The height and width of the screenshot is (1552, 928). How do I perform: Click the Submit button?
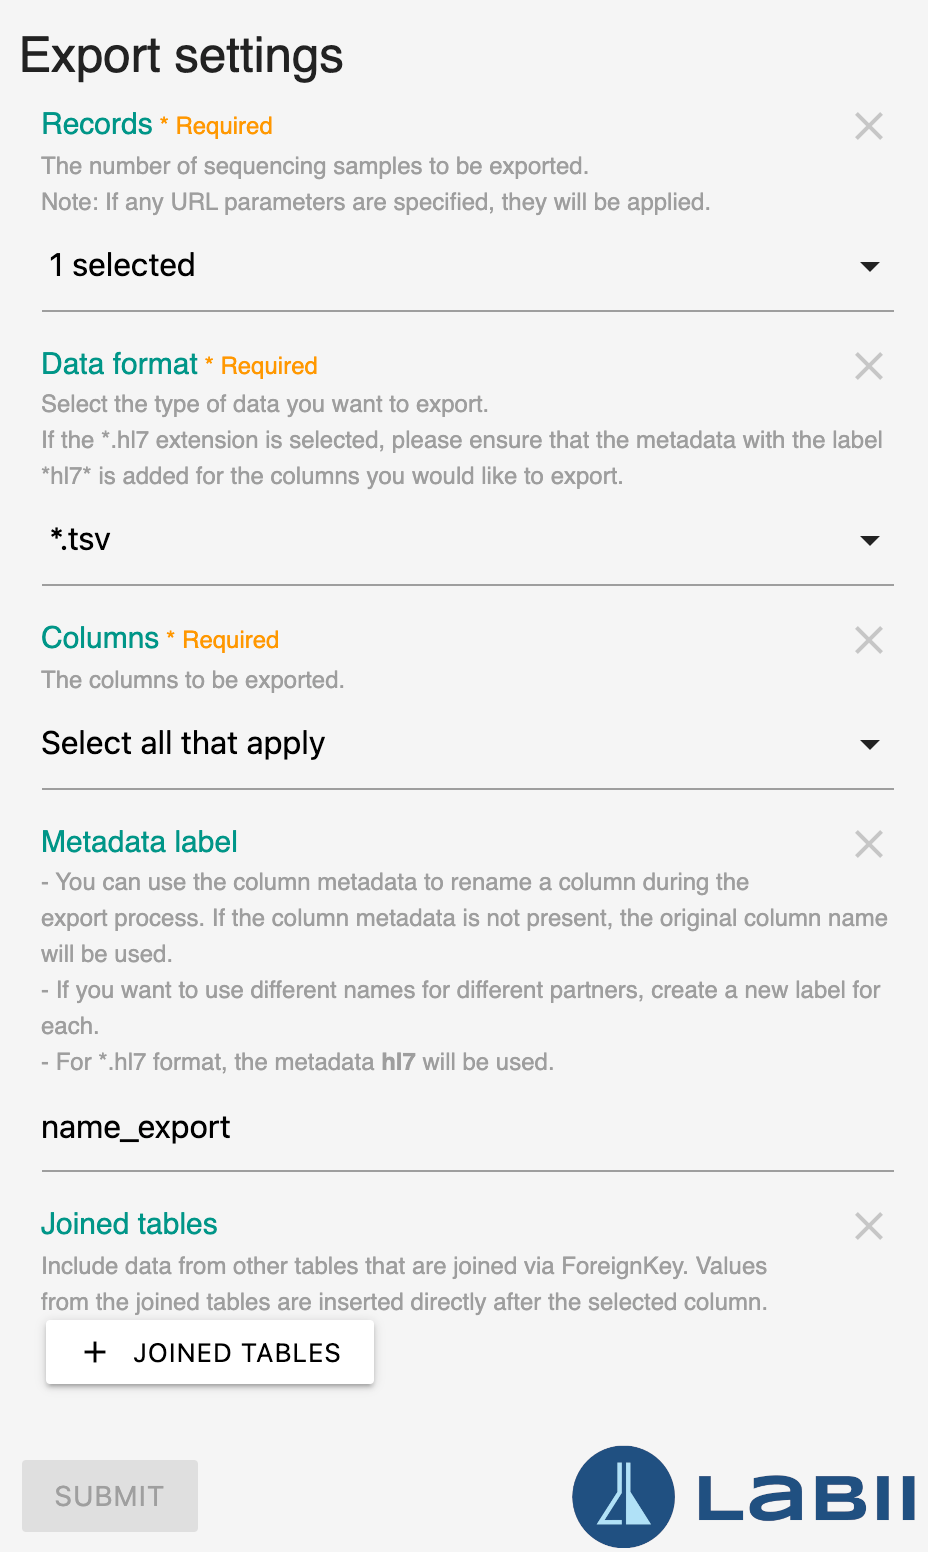[110, 1496]
